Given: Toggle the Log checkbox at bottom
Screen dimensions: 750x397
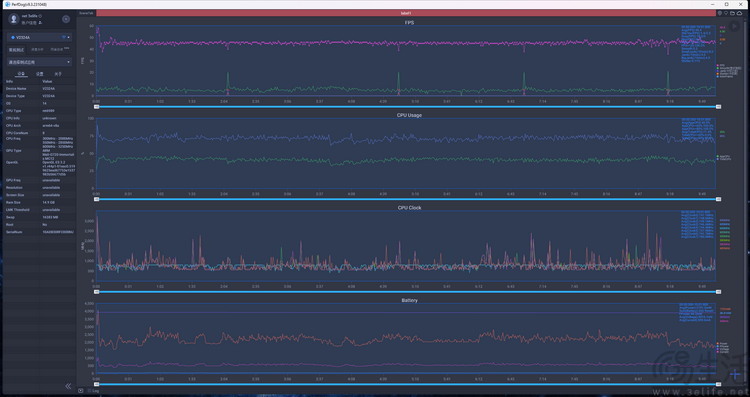Looking at the screenshot, I should click(89, 391).
